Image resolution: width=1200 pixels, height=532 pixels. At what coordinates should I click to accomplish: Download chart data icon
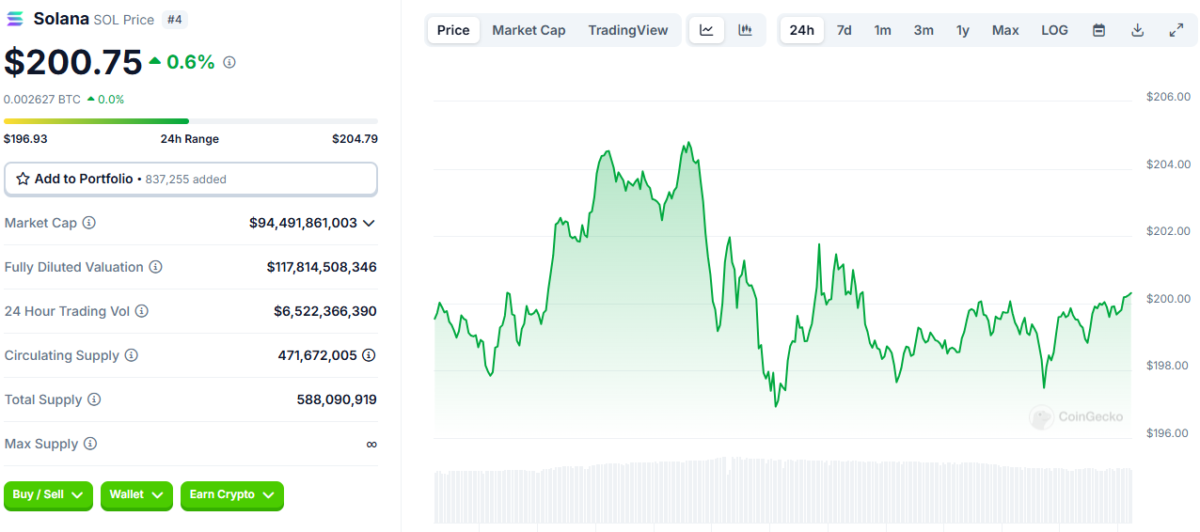pyautogui.click(x=1137, y=30)
